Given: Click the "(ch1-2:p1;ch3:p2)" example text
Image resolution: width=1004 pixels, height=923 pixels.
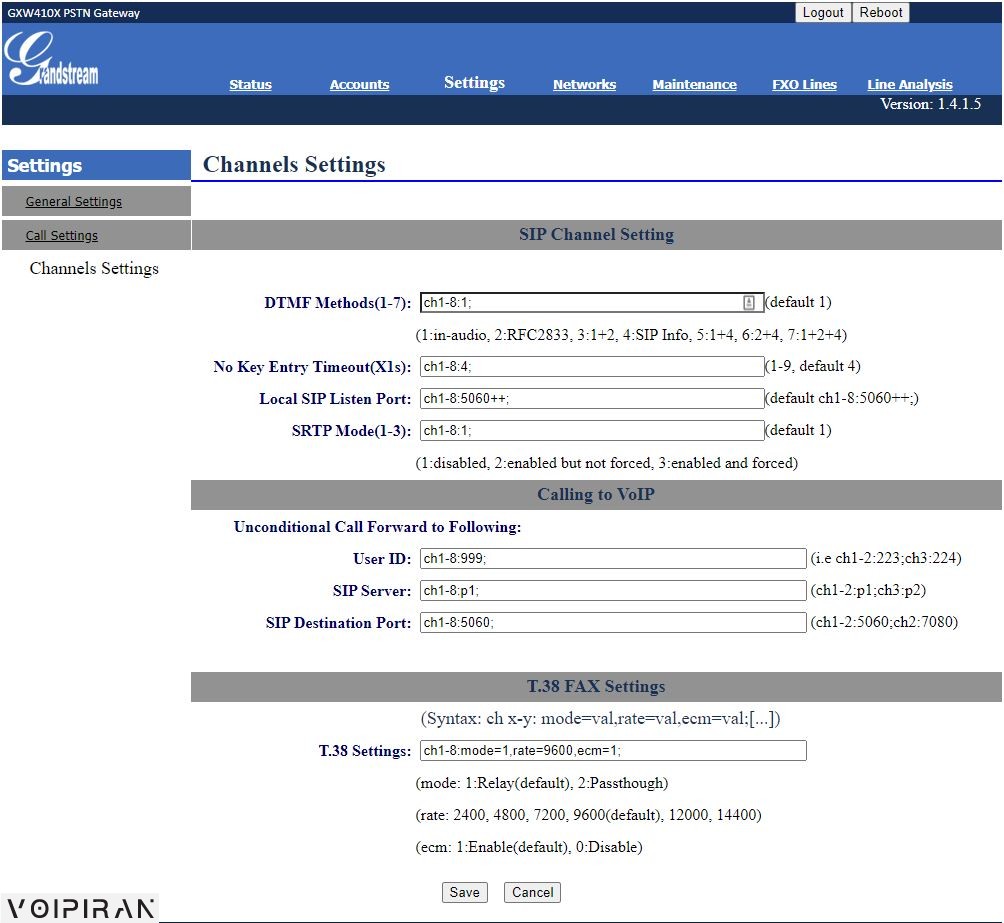Looking at the screenshot, I should tap(868, 591).
